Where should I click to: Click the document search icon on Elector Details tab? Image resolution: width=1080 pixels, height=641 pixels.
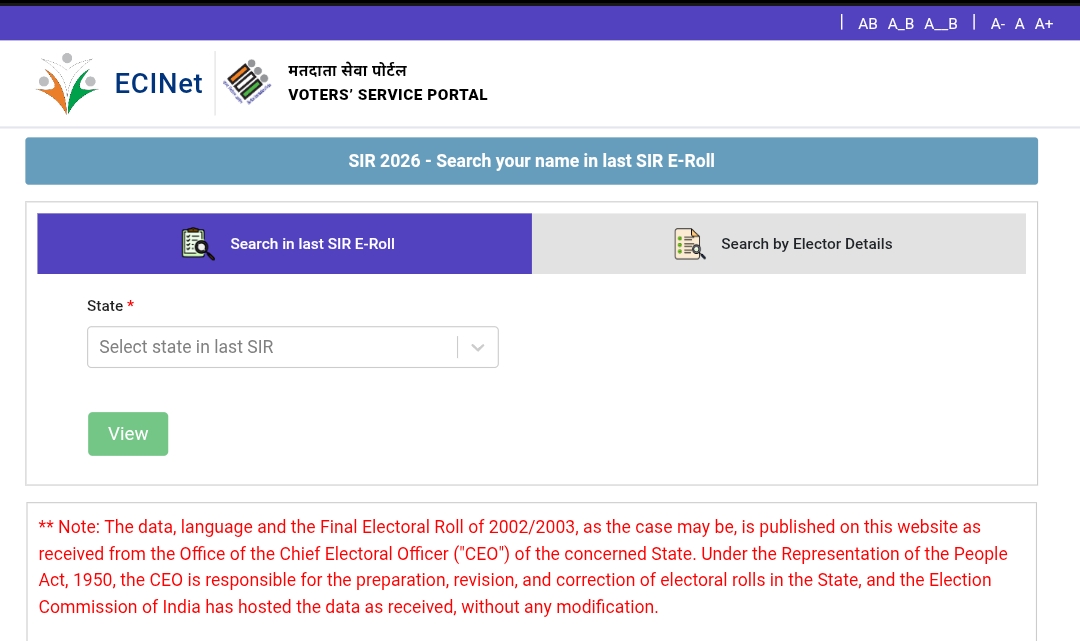tap(689, 244)
